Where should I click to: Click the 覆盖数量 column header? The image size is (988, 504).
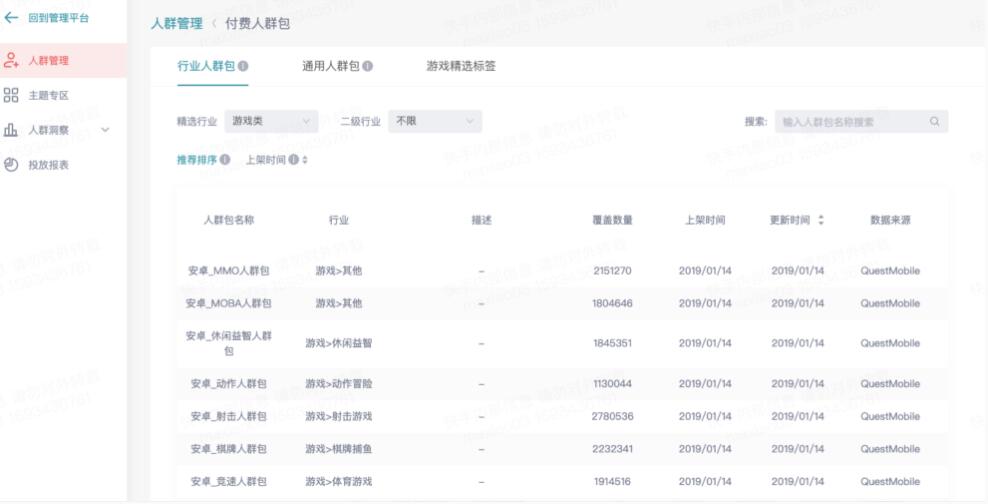tap(612, 220)
